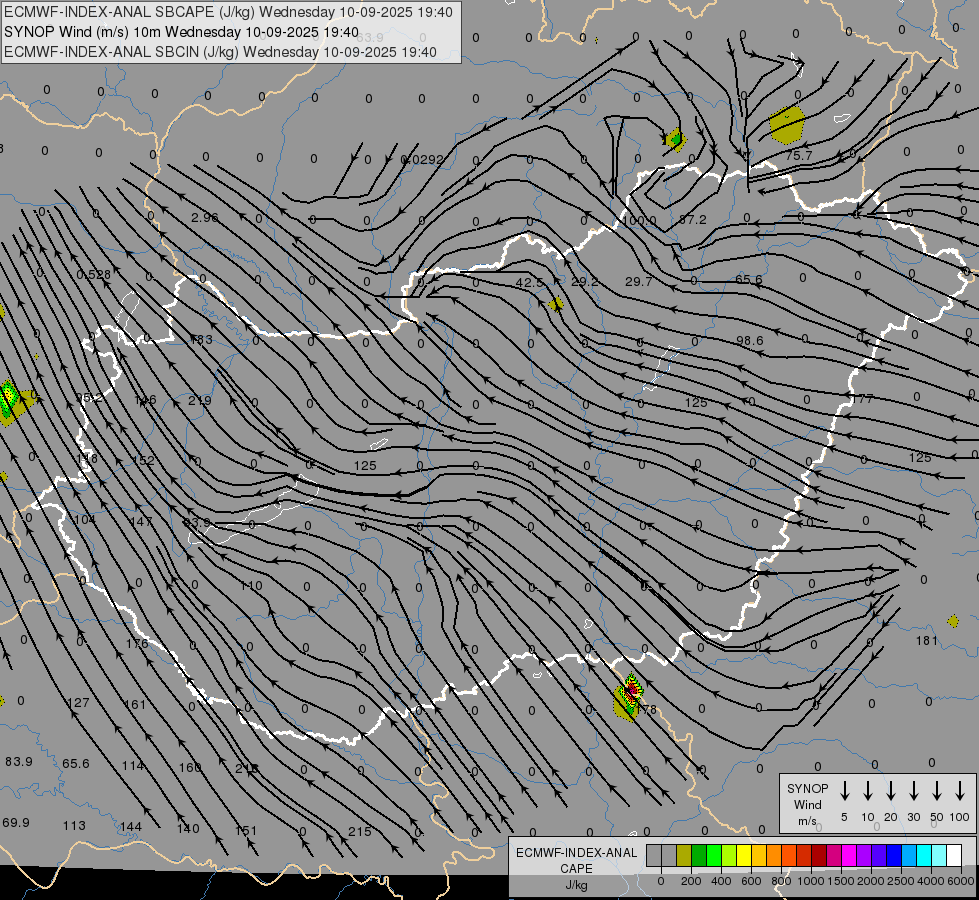Click the map value 152

[144, 460]
